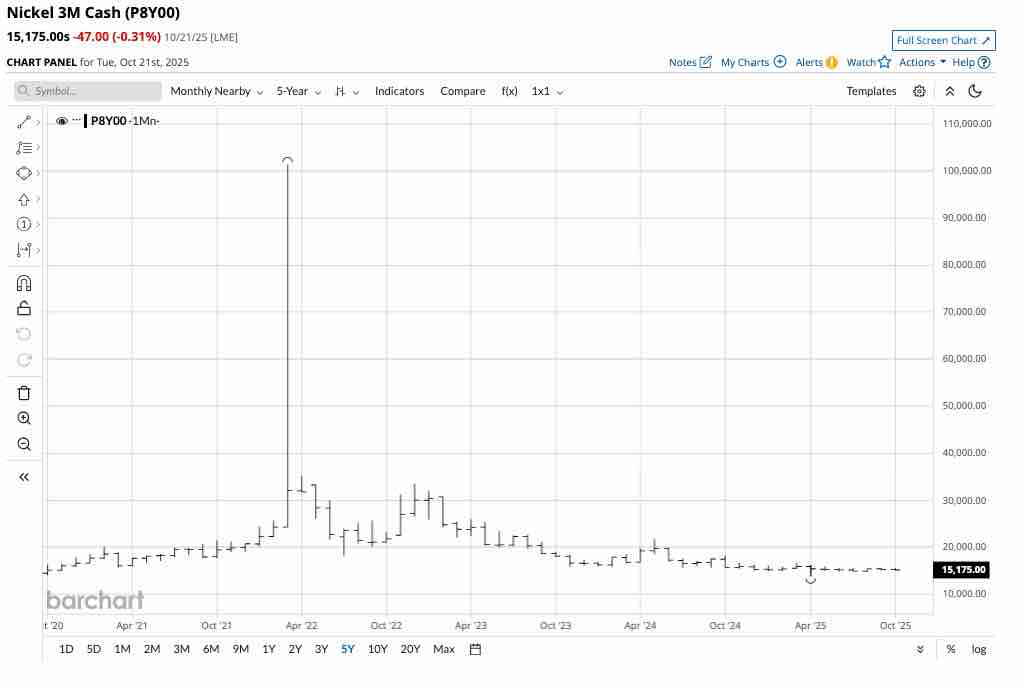Toggle log scale on the chart
Viewport: 1027px width, 684px height.
tap(979, 649)
